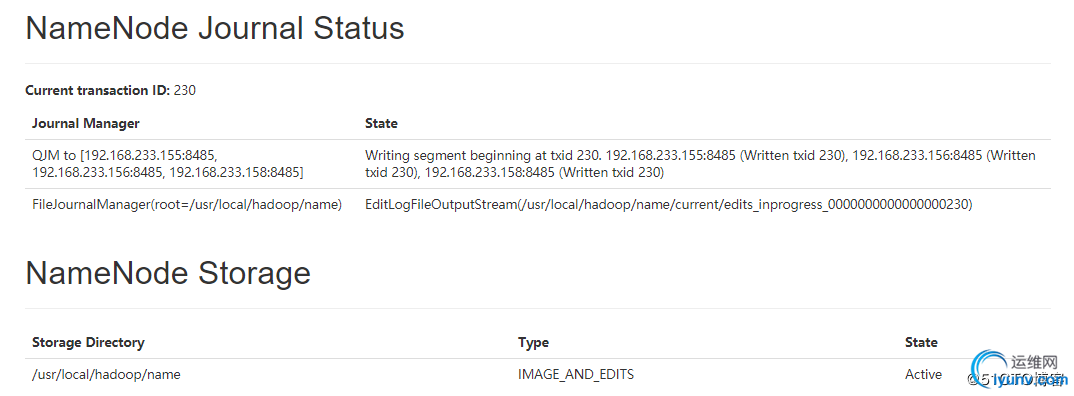Click the Active state cell

pyautogui.click(x=923, y=375)
